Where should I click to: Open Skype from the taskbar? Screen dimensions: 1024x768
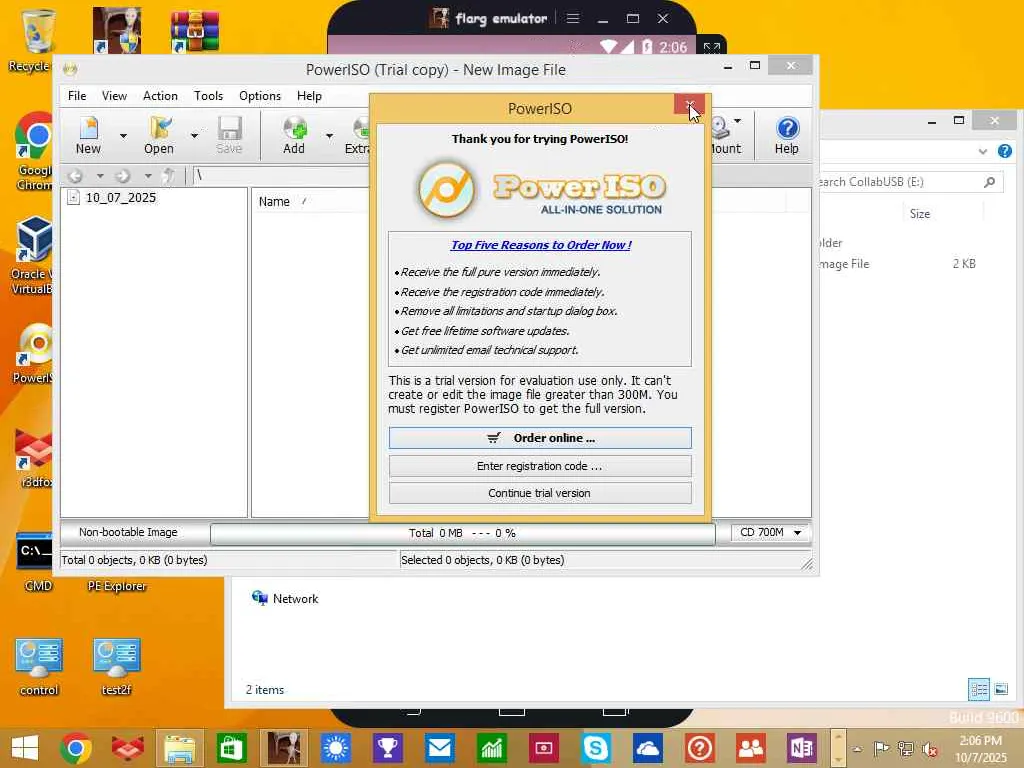pyautogui.click(x=596, y=748)
